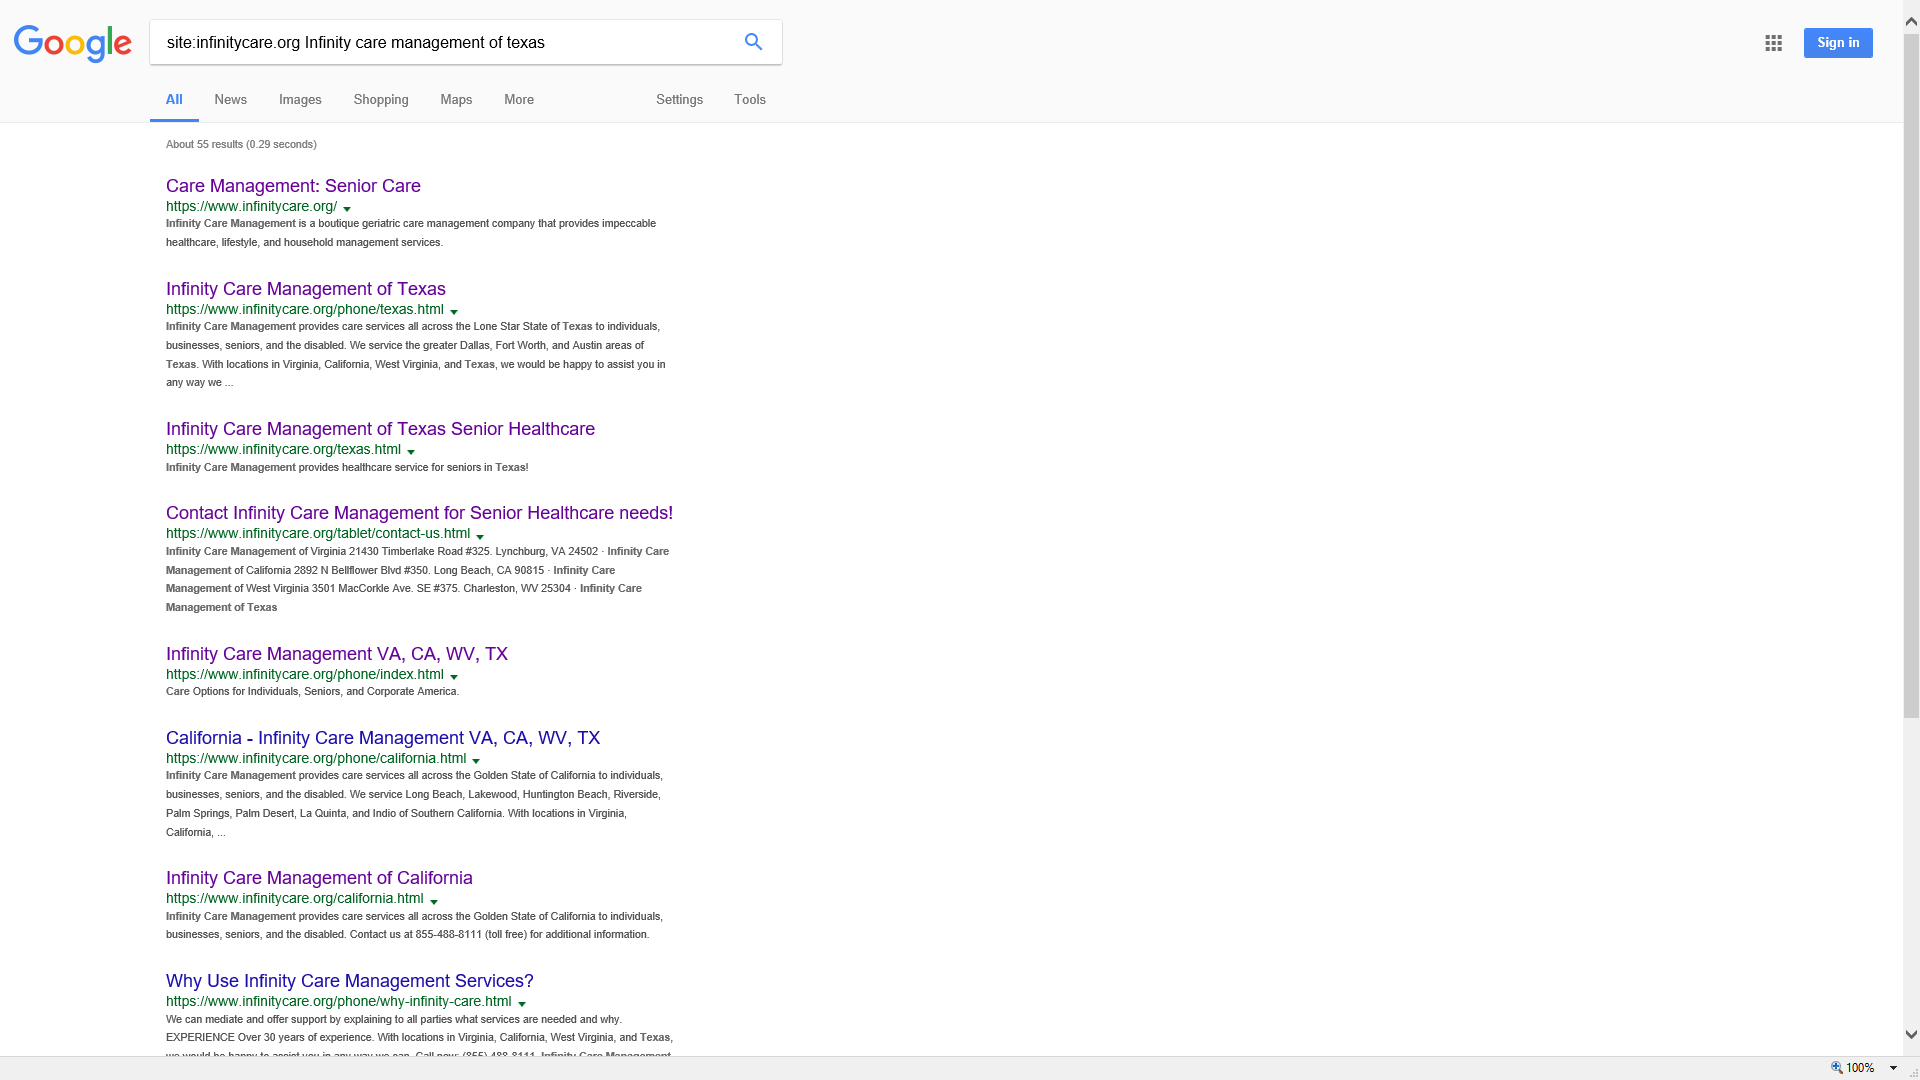This screenshot has height=1080, width=1920.
Task: Select the All tab
Action: click(x=174, y=99)
